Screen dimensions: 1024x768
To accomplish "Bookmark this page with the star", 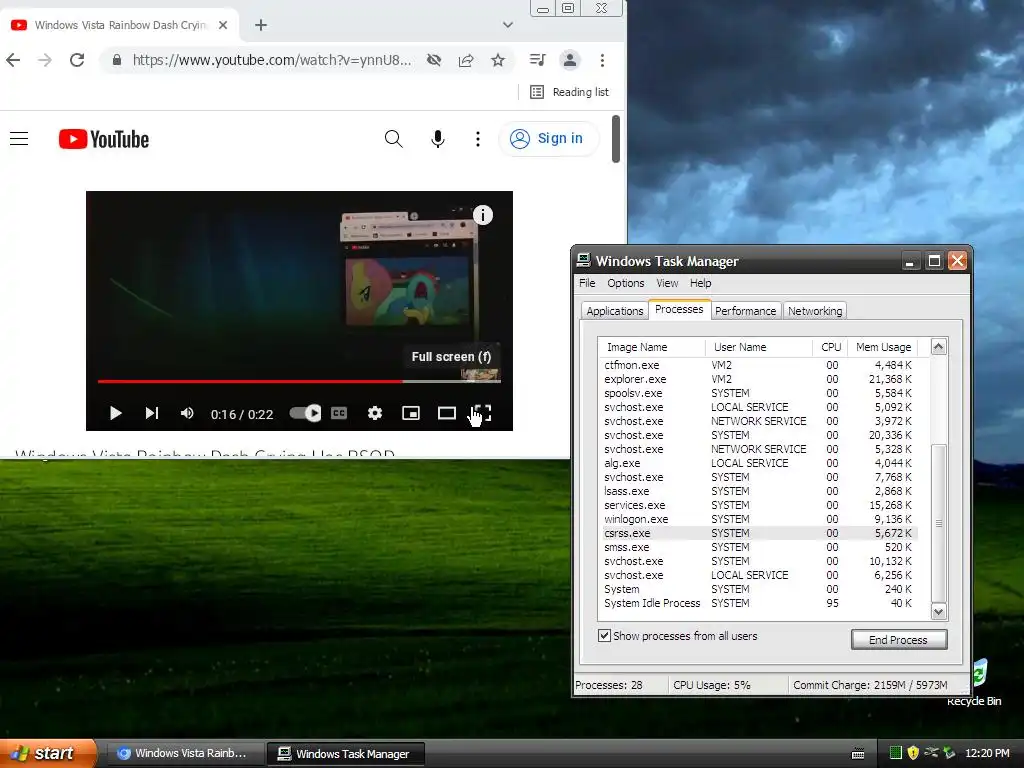I will [x=498, y=60].
